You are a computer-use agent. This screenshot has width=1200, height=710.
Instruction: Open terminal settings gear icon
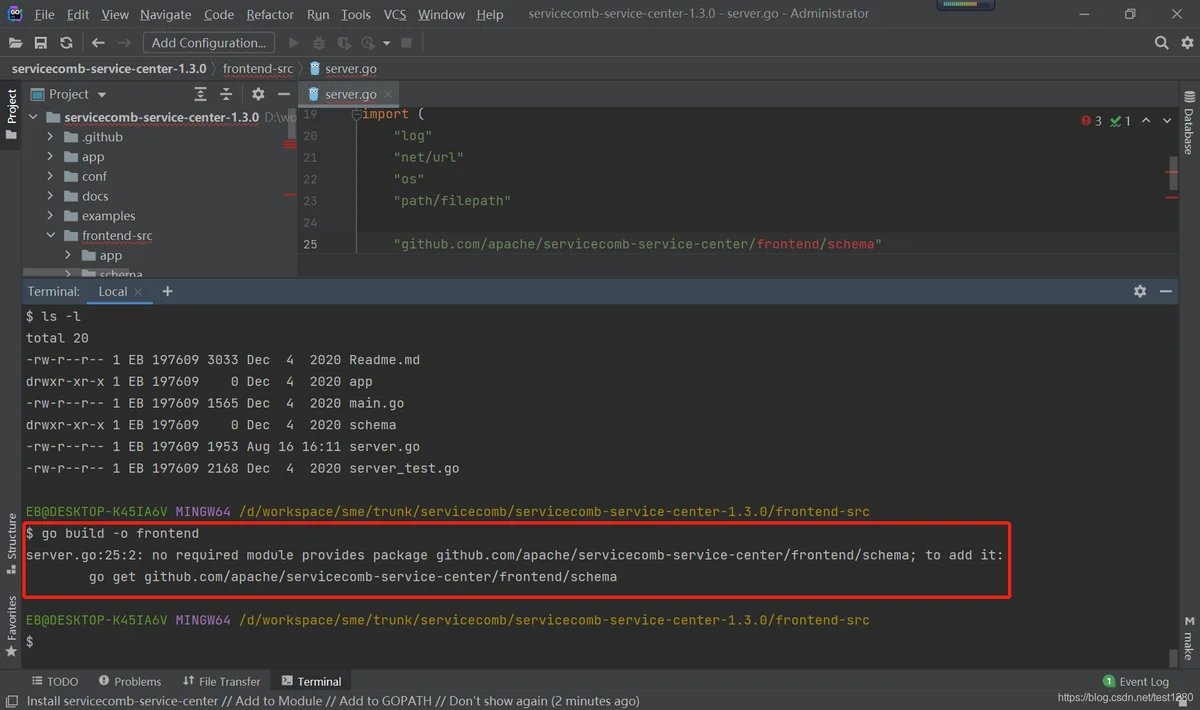pos(1140,291)
